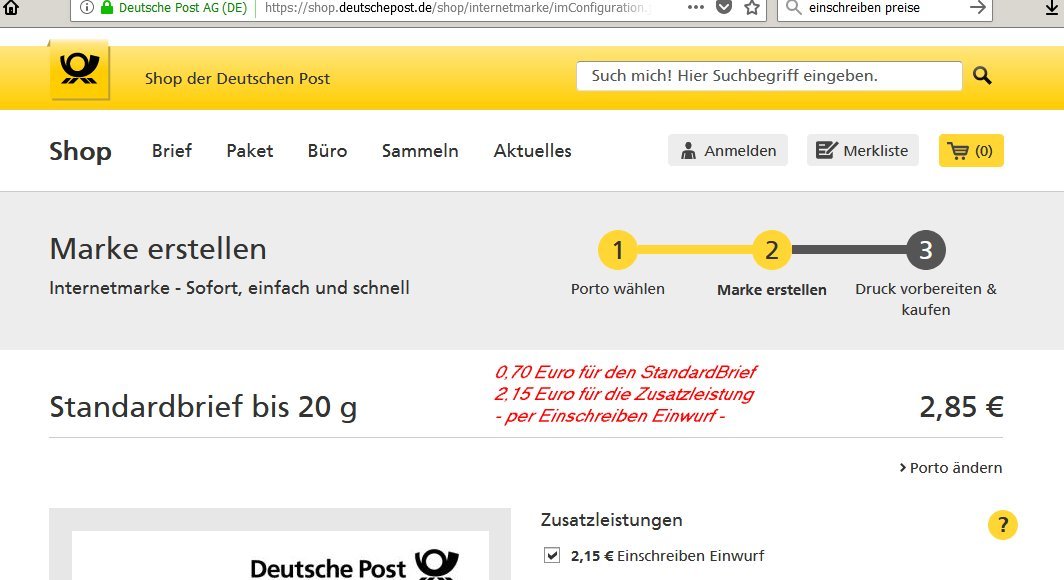The width and height of the screenshot is (1064, 580).
Task: Go back to step 1 Porto wählen
Action: point(617,250)
